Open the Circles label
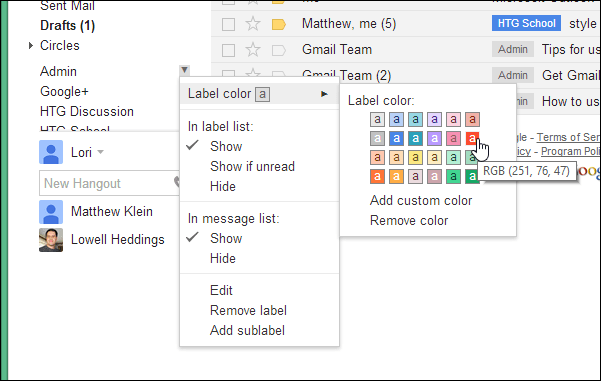 click(60, 46)
